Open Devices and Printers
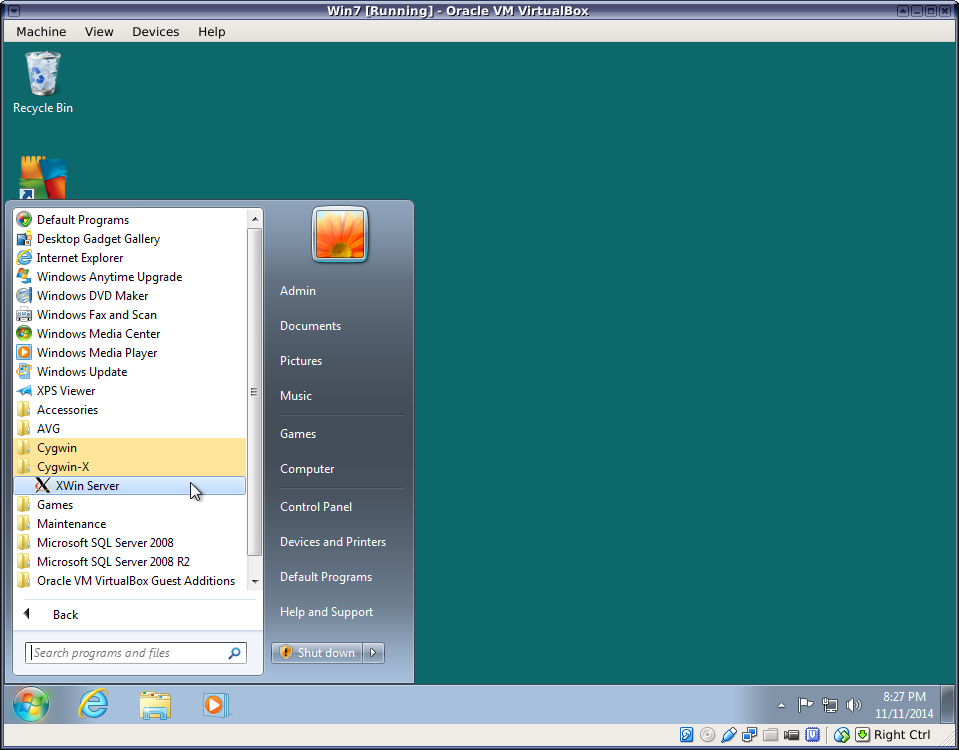This screenshot has height=750, width=959. (333, 542)
